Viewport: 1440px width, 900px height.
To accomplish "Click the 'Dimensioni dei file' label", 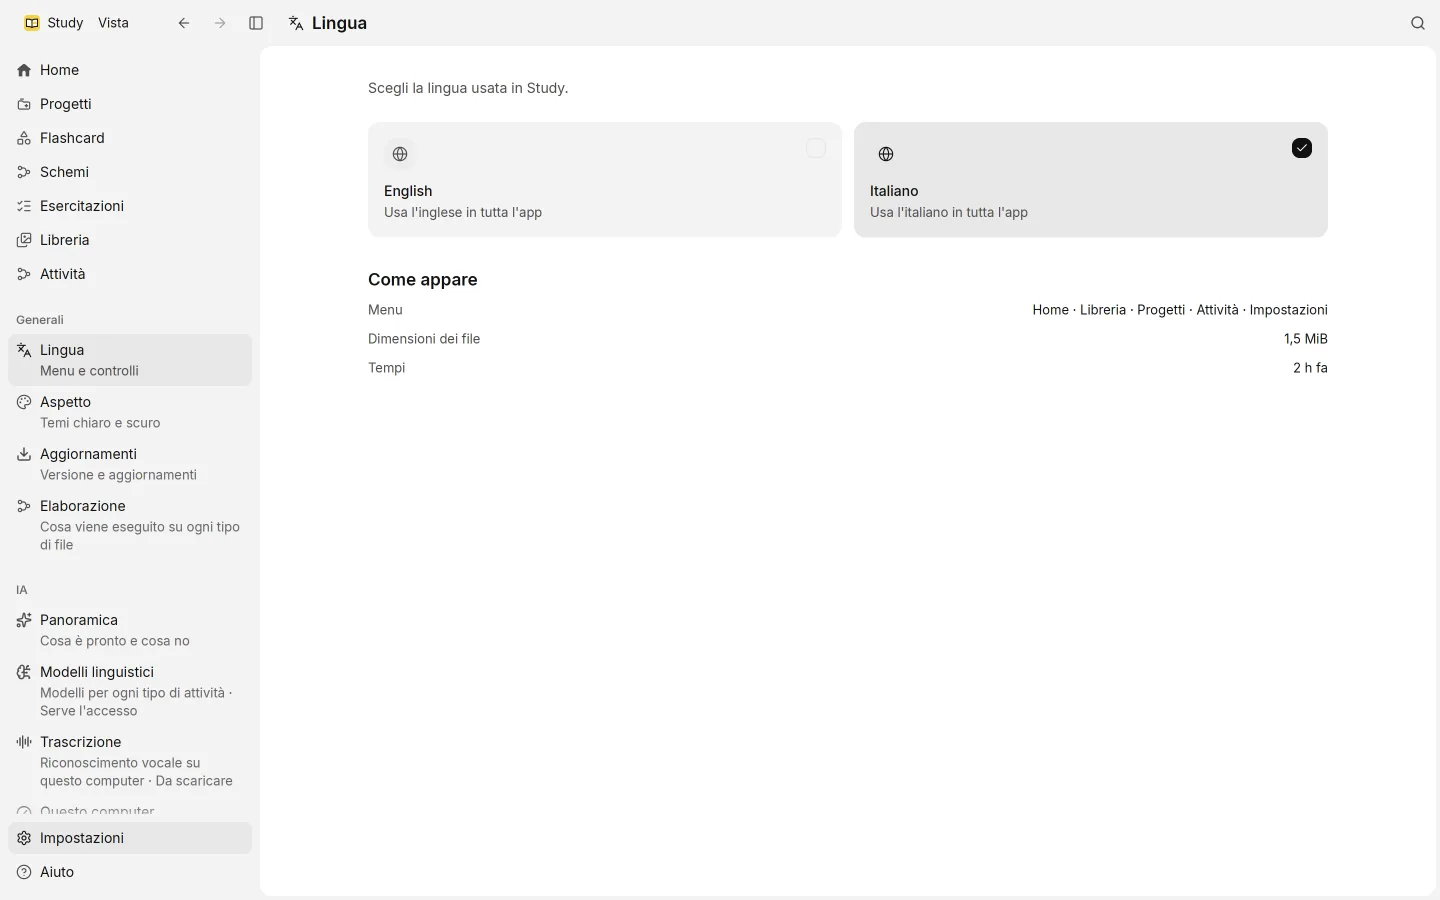I will (x=424, y=339).
